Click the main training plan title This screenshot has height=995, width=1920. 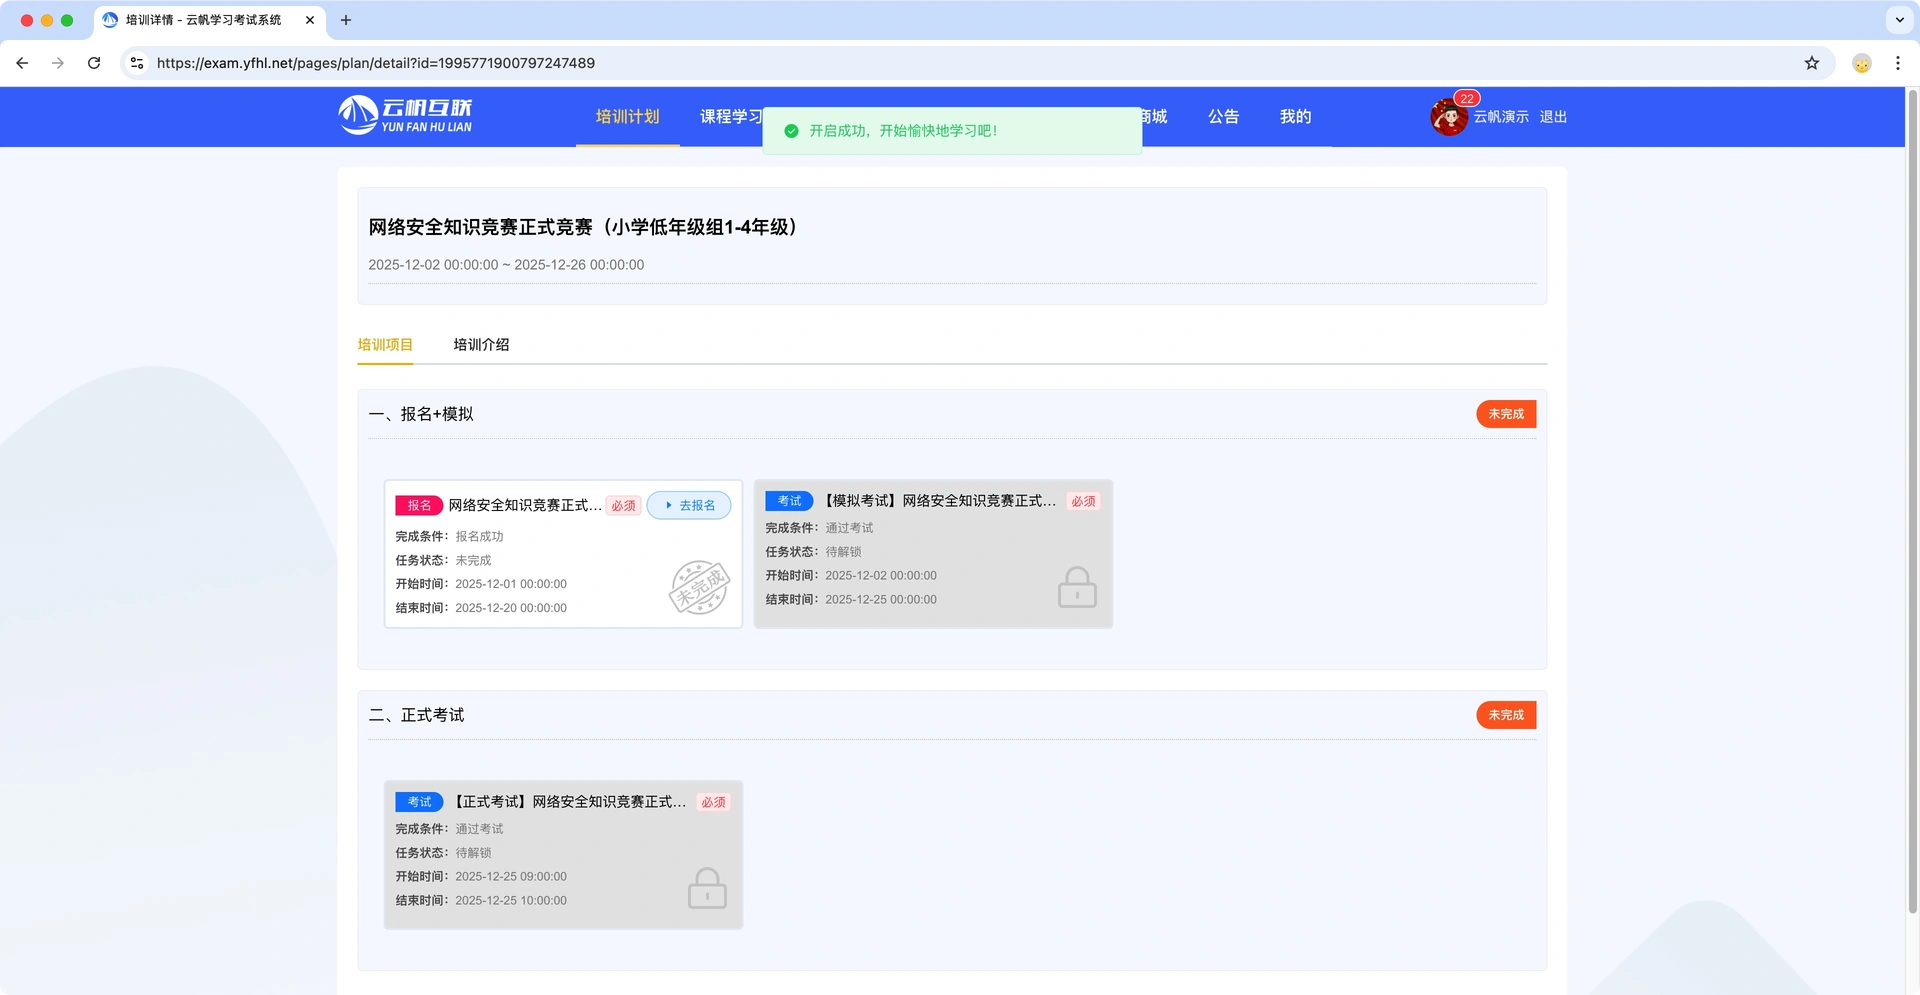click(x=584, y=227)
